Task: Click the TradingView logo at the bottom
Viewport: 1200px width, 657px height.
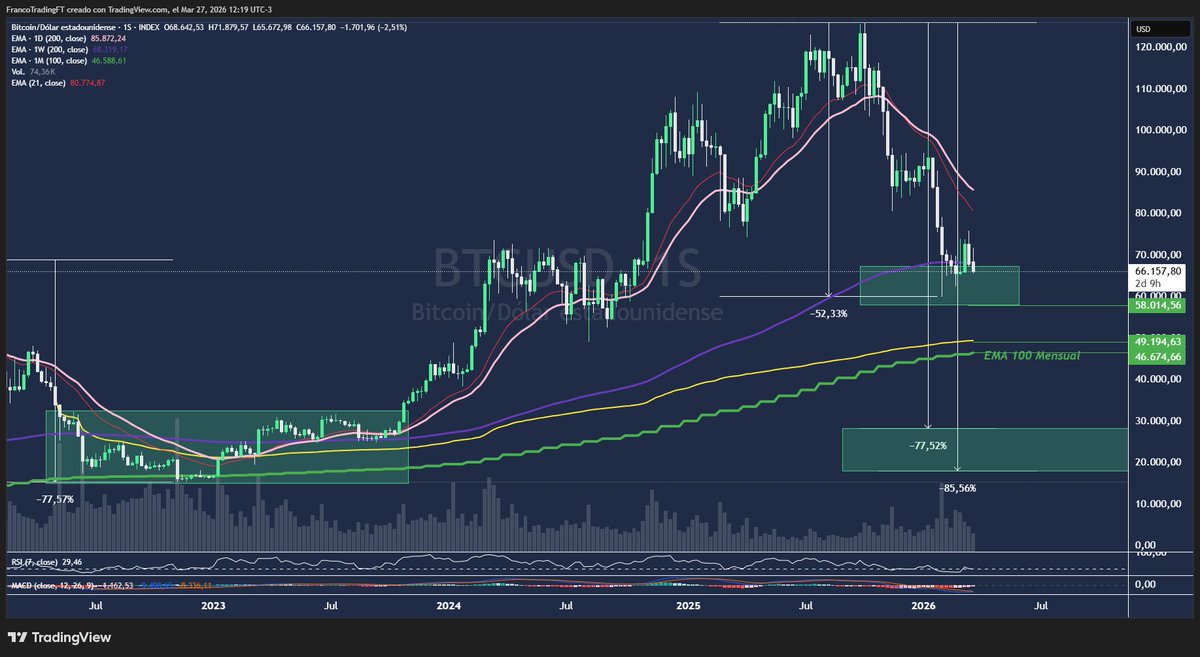Action: 60,637
